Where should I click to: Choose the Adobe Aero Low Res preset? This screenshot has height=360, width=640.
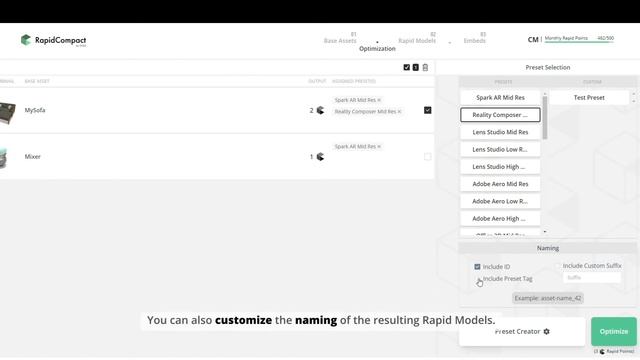tap(500, 201)
